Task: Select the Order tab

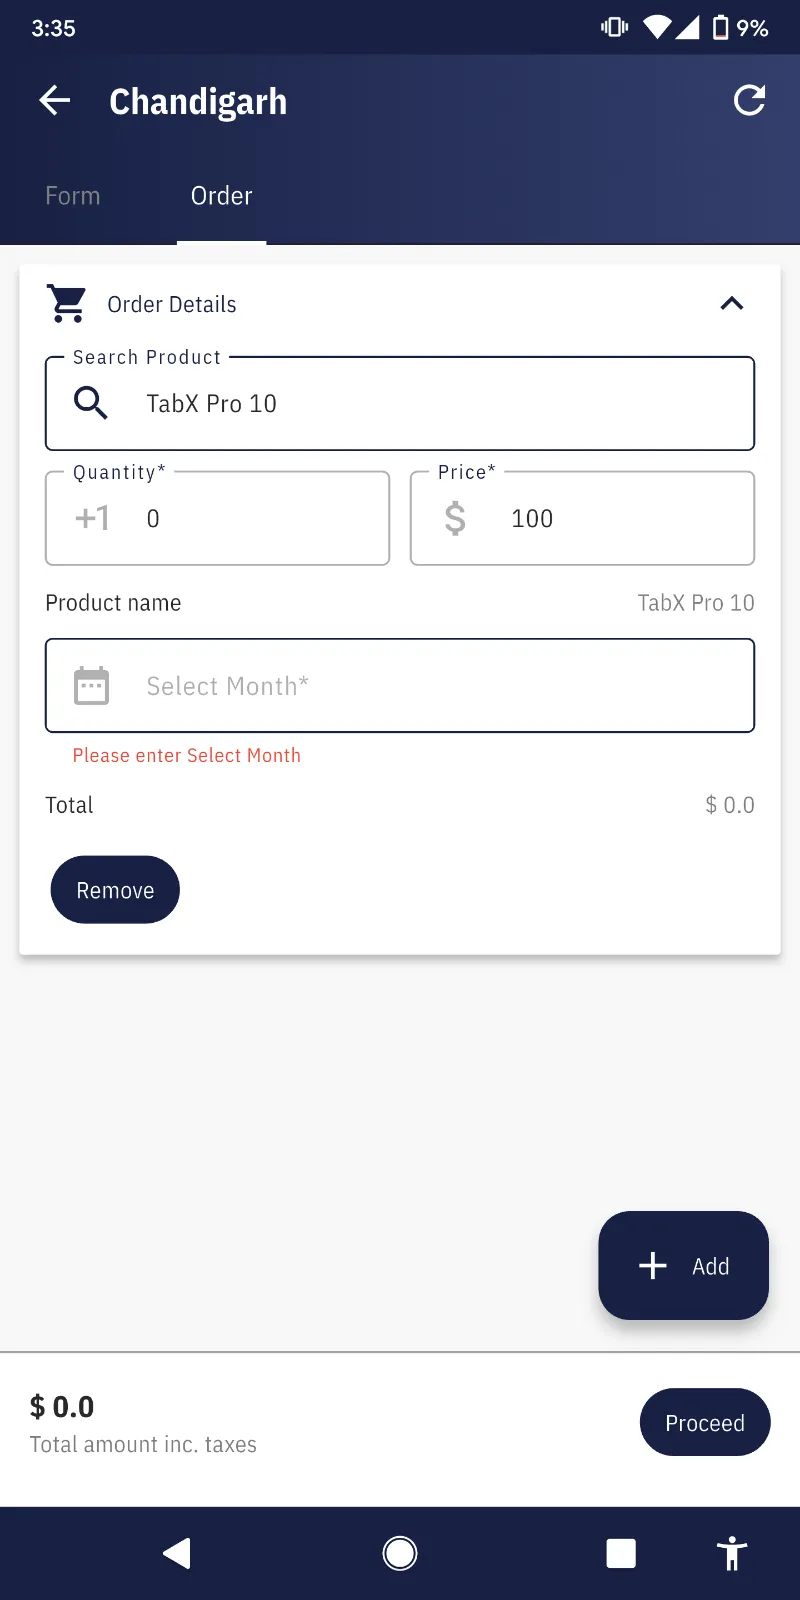Action: tap(221, 196)
